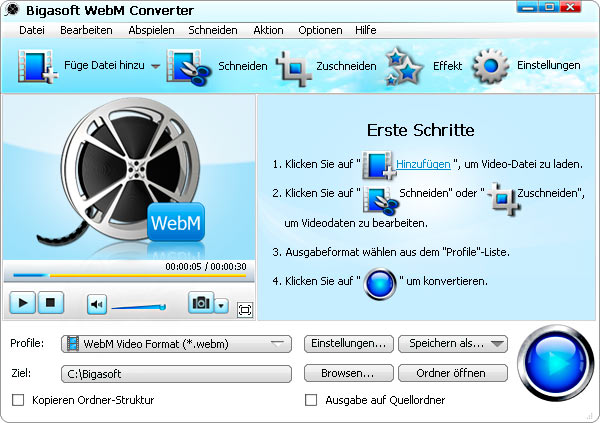
Task: Click the Zuschneiden crop icon in step 2
Action: pyautogui.click(x=503, y=199)
